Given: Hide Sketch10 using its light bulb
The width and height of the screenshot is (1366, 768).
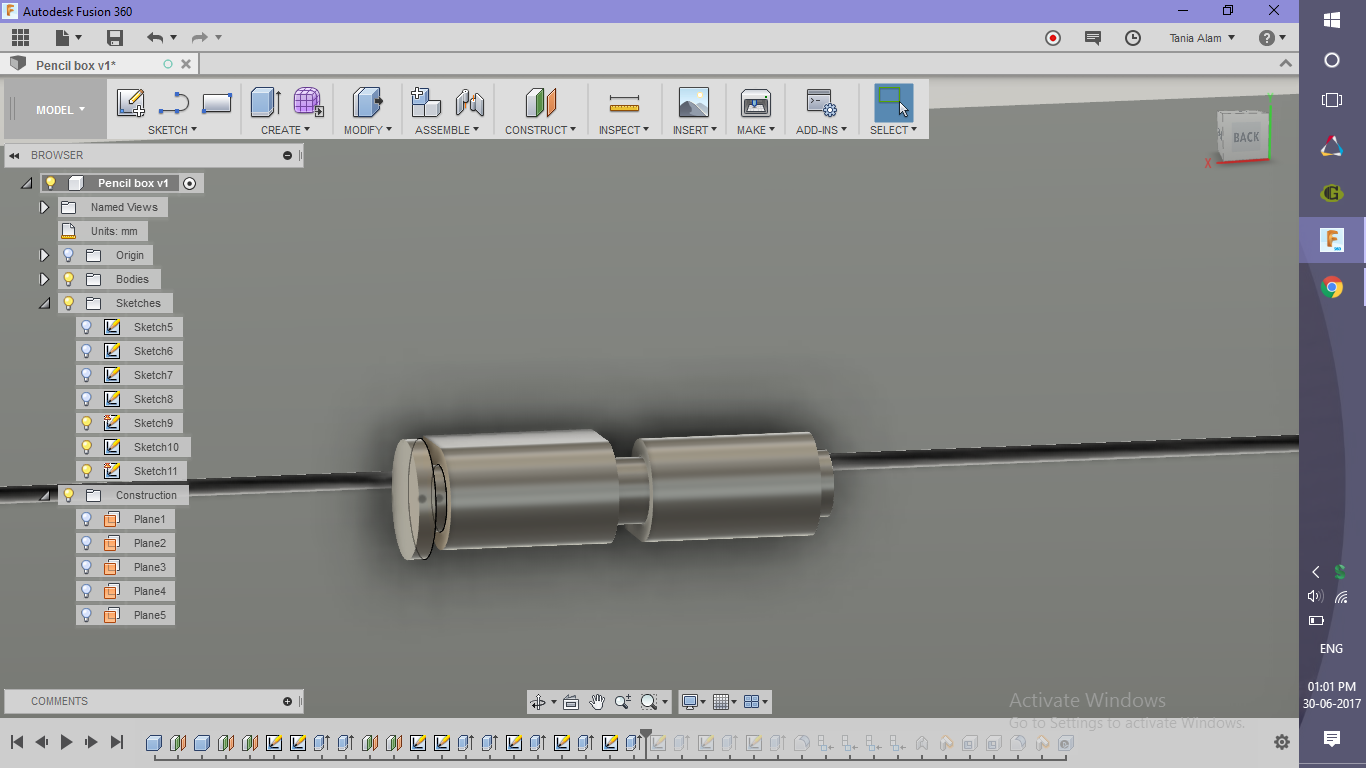Looking at the screenshot, I should click(87, 447).
